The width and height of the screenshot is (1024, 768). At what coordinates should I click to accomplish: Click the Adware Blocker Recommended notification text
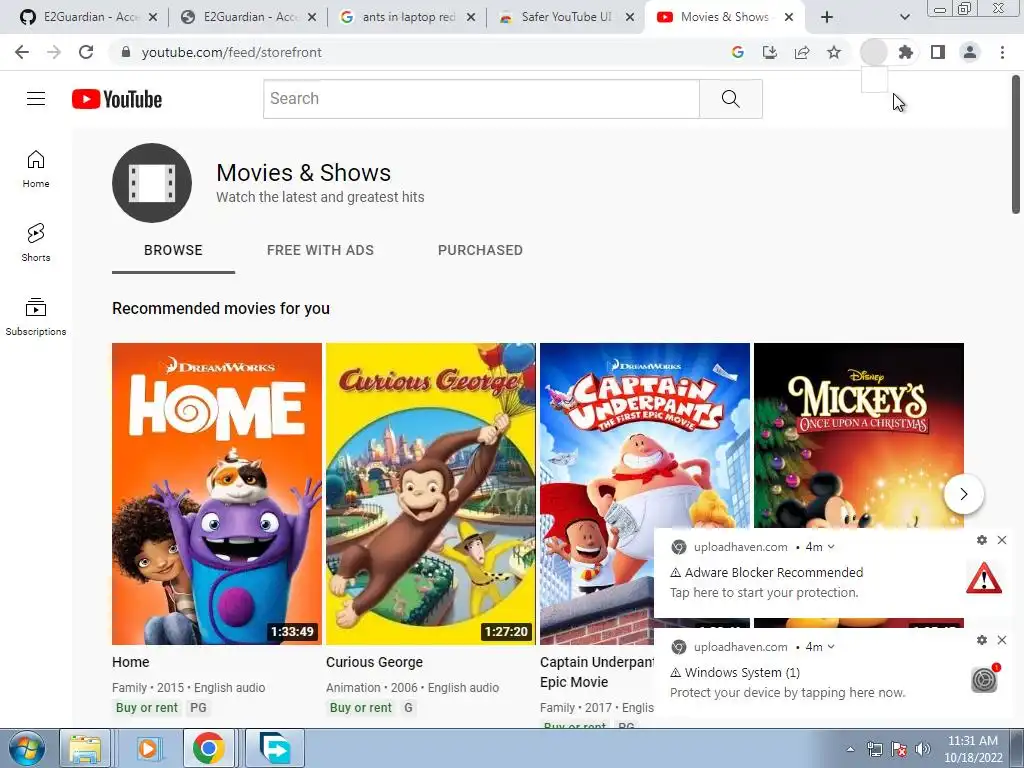(x=774, y=573)
